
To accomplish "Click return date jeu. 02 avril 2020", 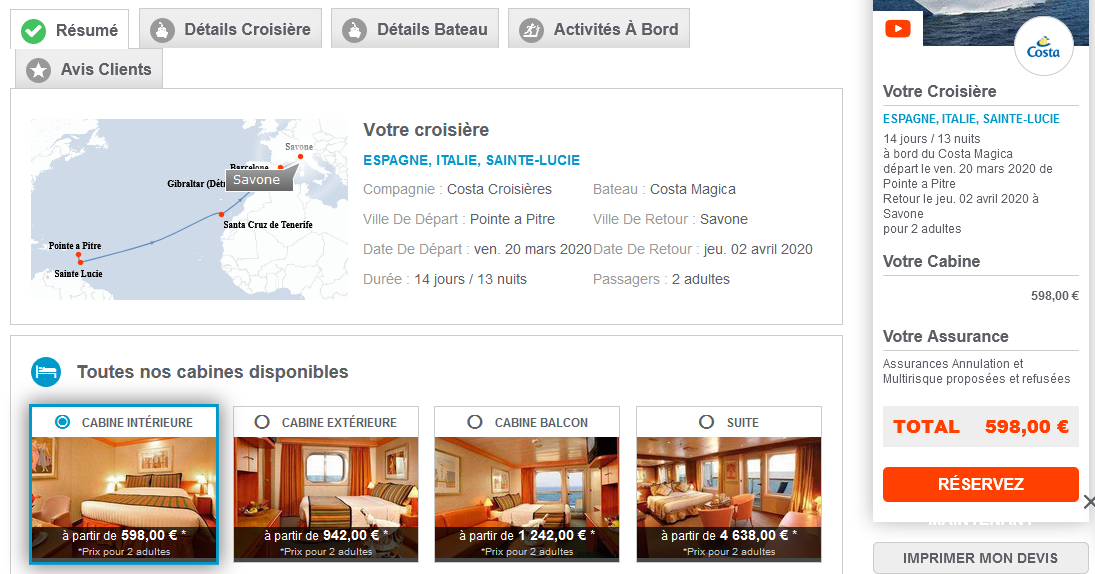I will click(758, 249).
